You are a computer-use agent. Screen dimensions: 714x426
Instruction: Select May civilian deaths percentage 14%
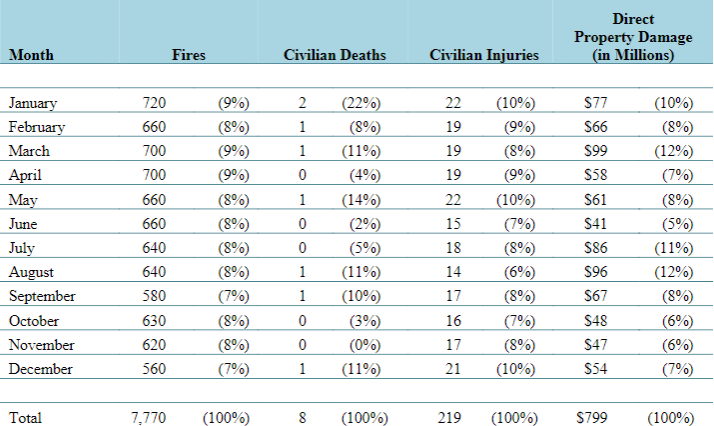(361, 200)
